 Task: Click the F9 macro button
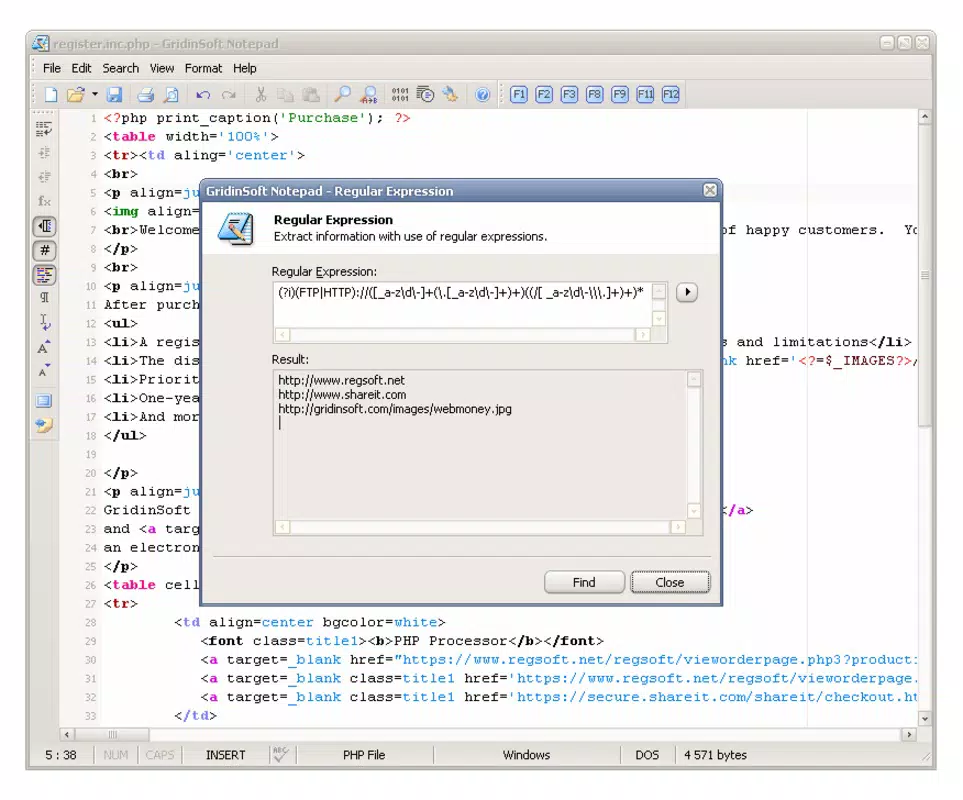[620, 95]
